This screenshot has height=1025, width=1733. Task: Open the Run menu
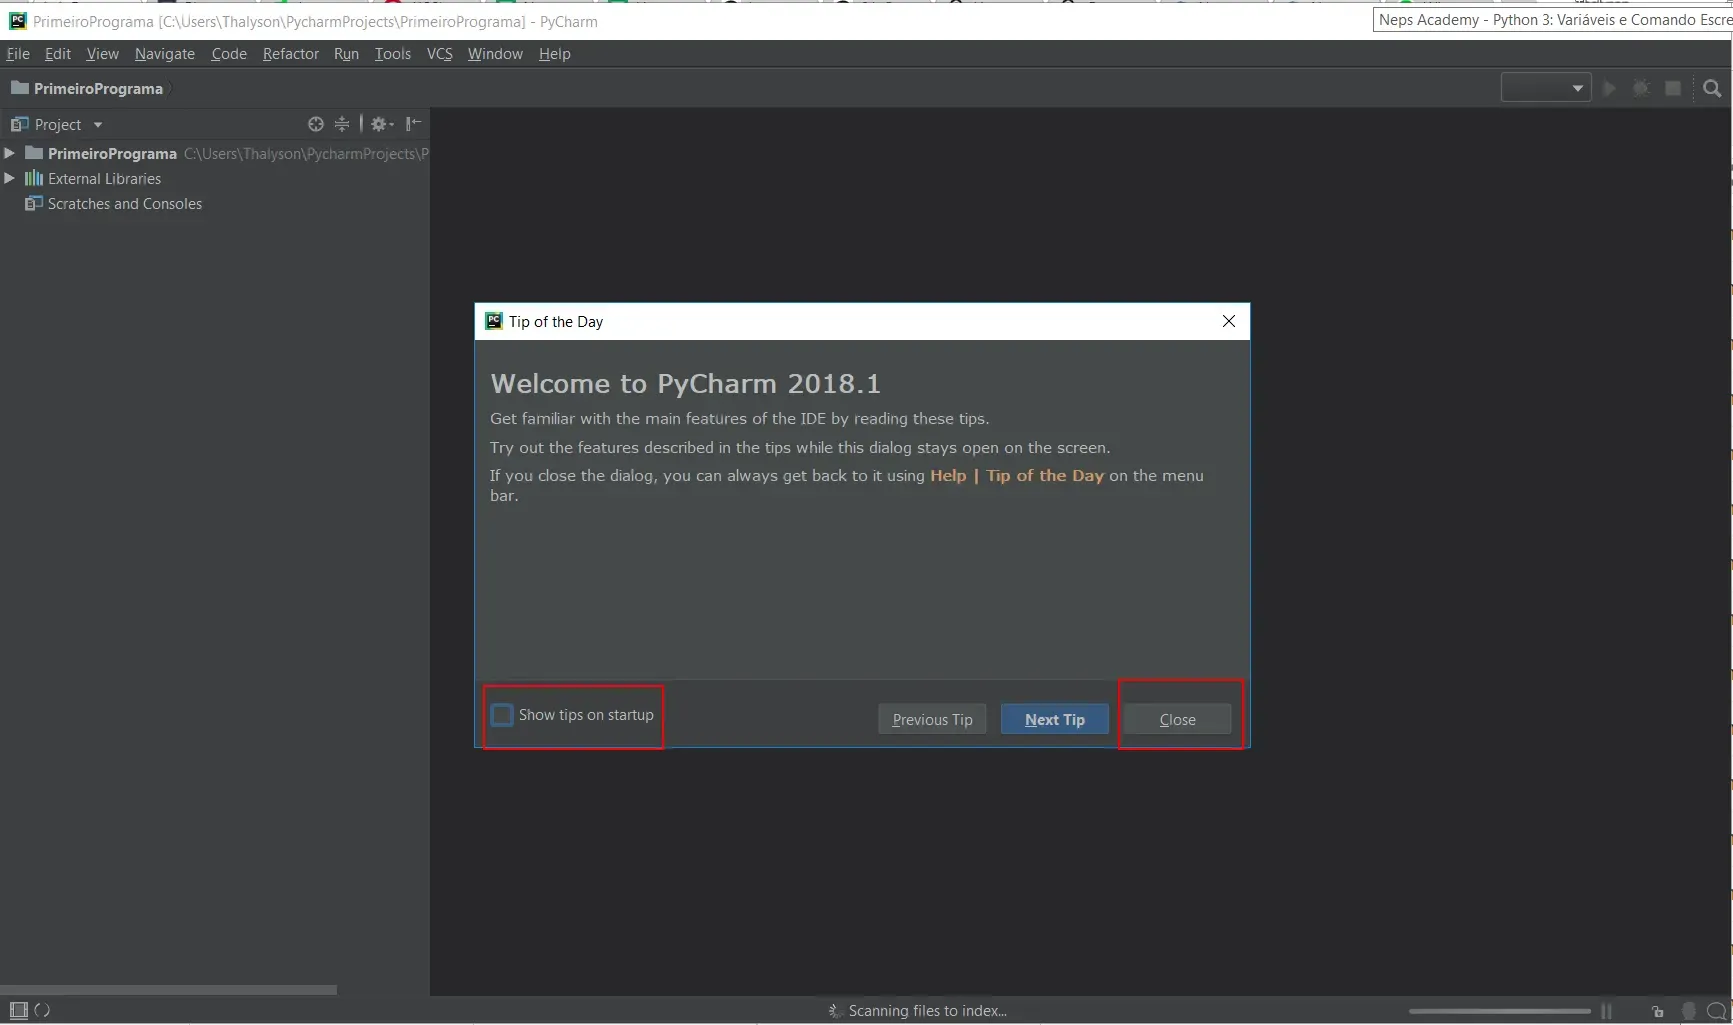pyautogui.click(x=346, y=54)
